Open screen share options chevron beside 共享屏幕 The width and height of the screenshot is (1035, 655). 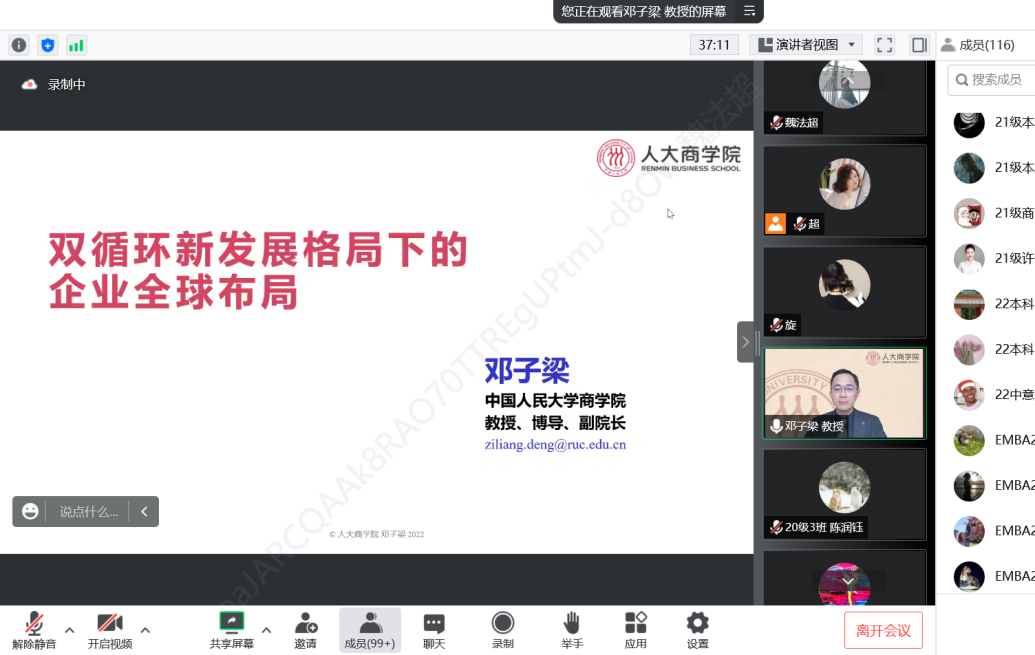coord(265,630)
